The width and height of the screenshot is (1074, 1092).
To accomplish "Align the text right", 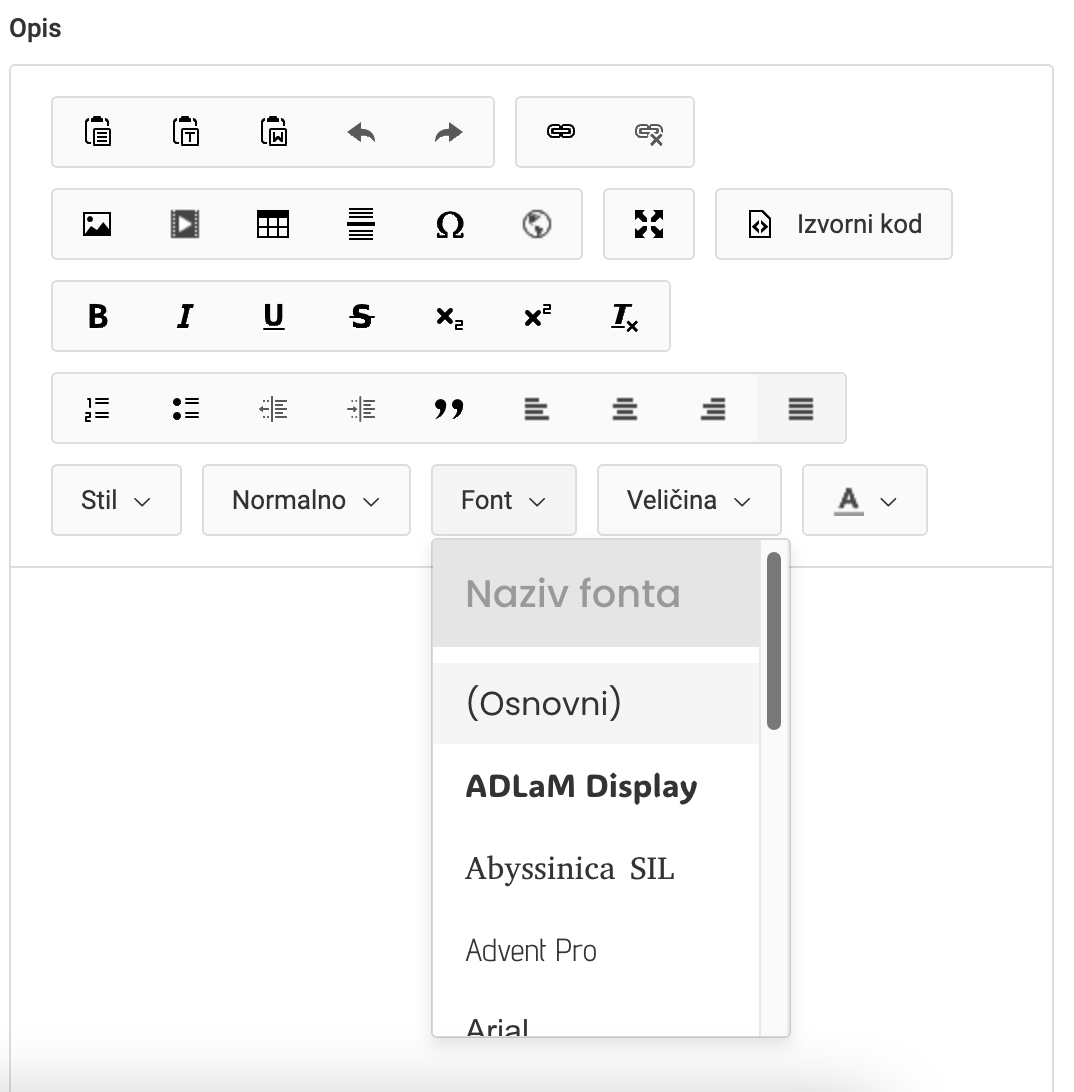I will coord(713,408).
